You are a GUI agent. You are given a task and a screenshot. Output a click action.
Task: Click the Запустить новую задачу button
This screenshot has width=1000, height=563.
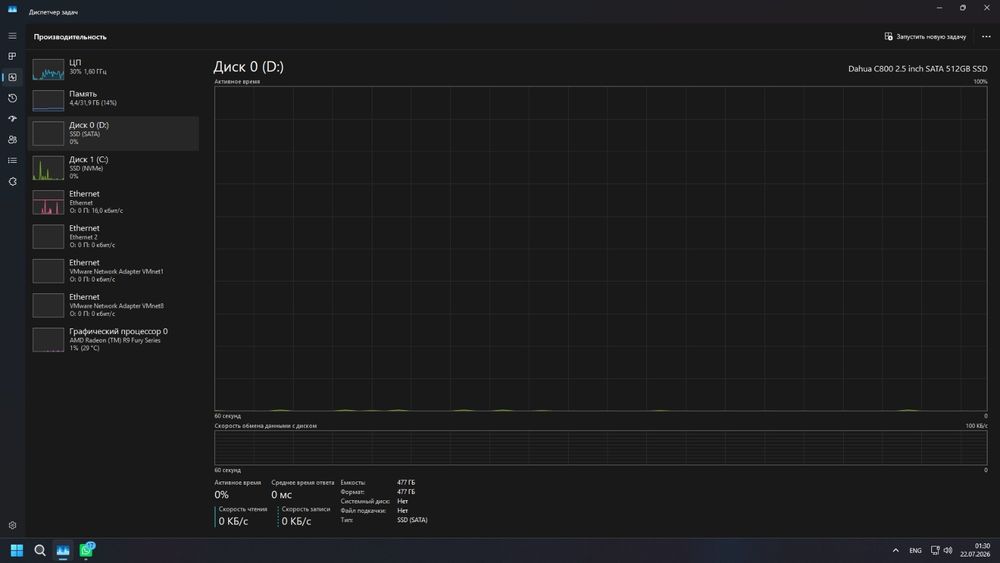[x=925, y=36]
